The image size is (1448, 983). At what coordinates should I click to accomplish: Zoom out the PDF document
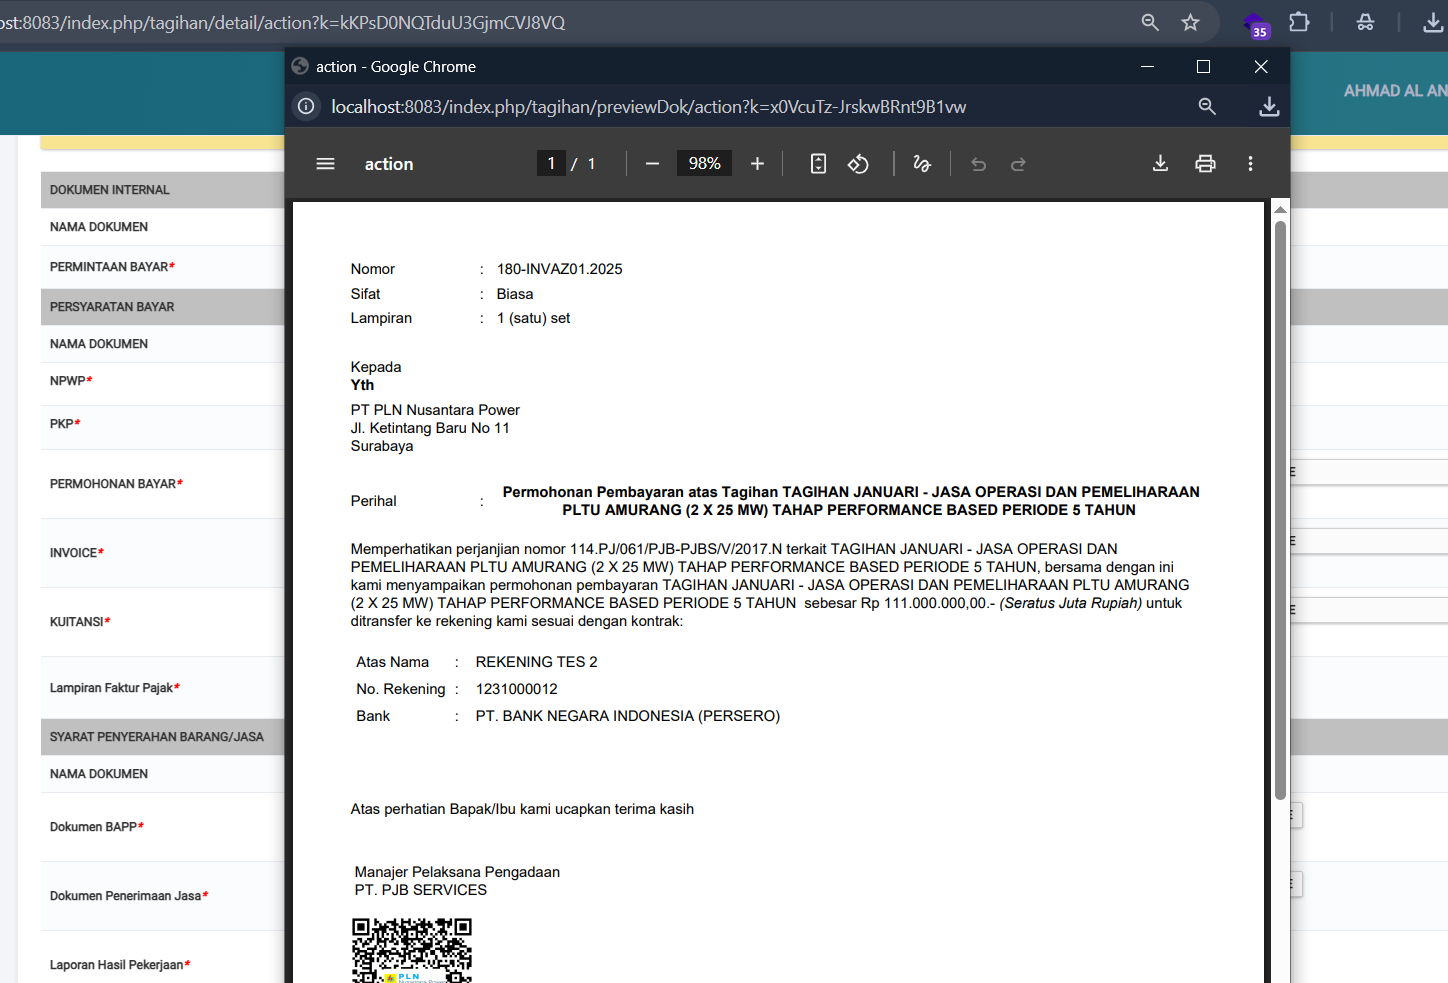(652, 164)
